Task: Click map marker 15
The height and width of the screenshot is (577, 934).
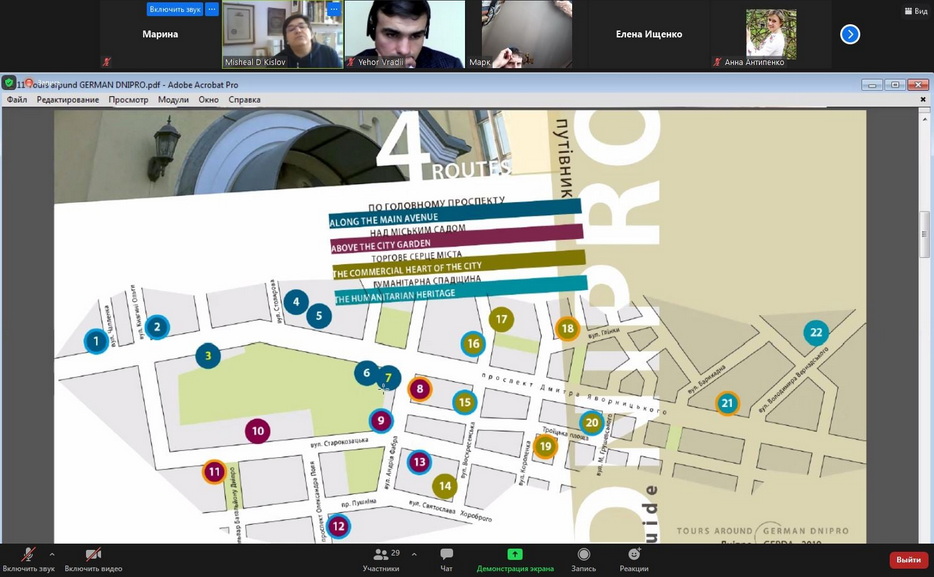Action: (465, 403)
